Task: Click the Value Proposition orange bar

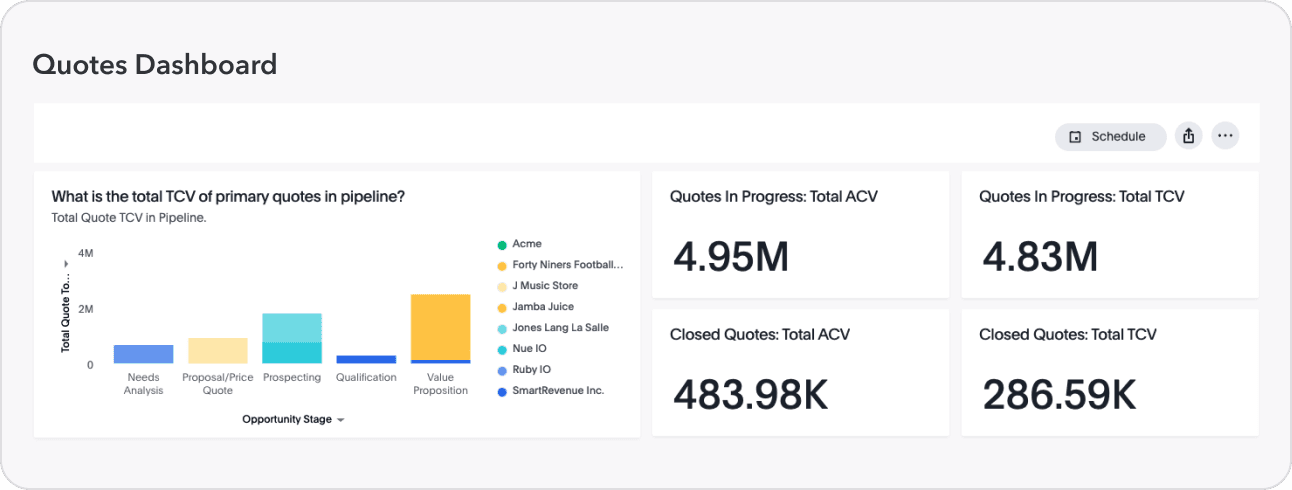Action: coord(440,326)
